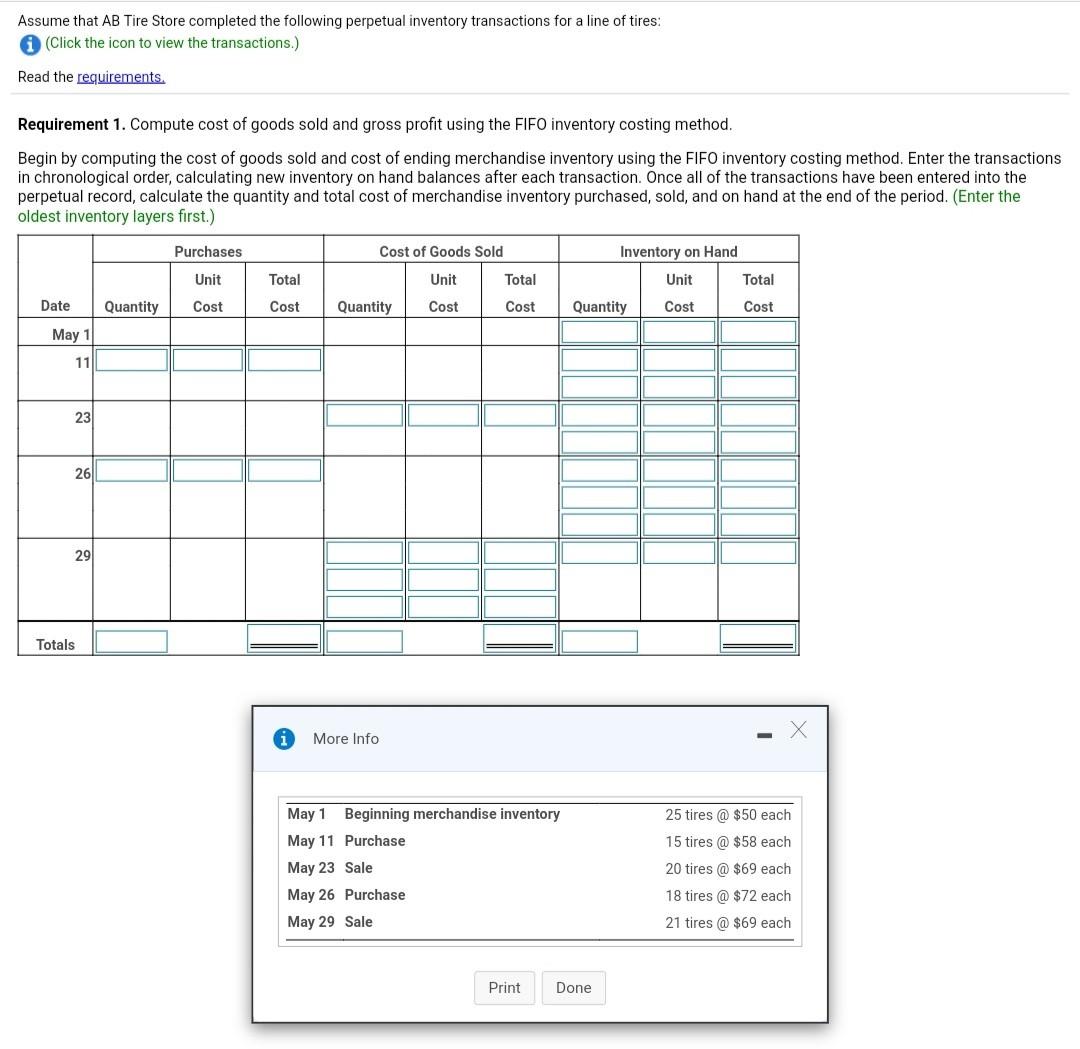
Task: Select Totals Cost of Goods Sold Quantity field
Action: pyautogui.click(x=364, y=641)
